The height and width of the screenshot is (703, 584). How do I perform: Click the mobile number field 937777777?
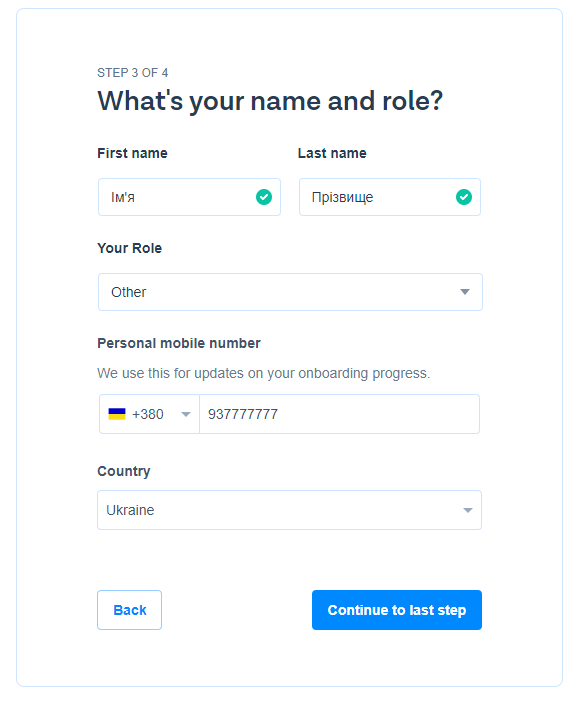pyautogui.click(x=339, y=414)
